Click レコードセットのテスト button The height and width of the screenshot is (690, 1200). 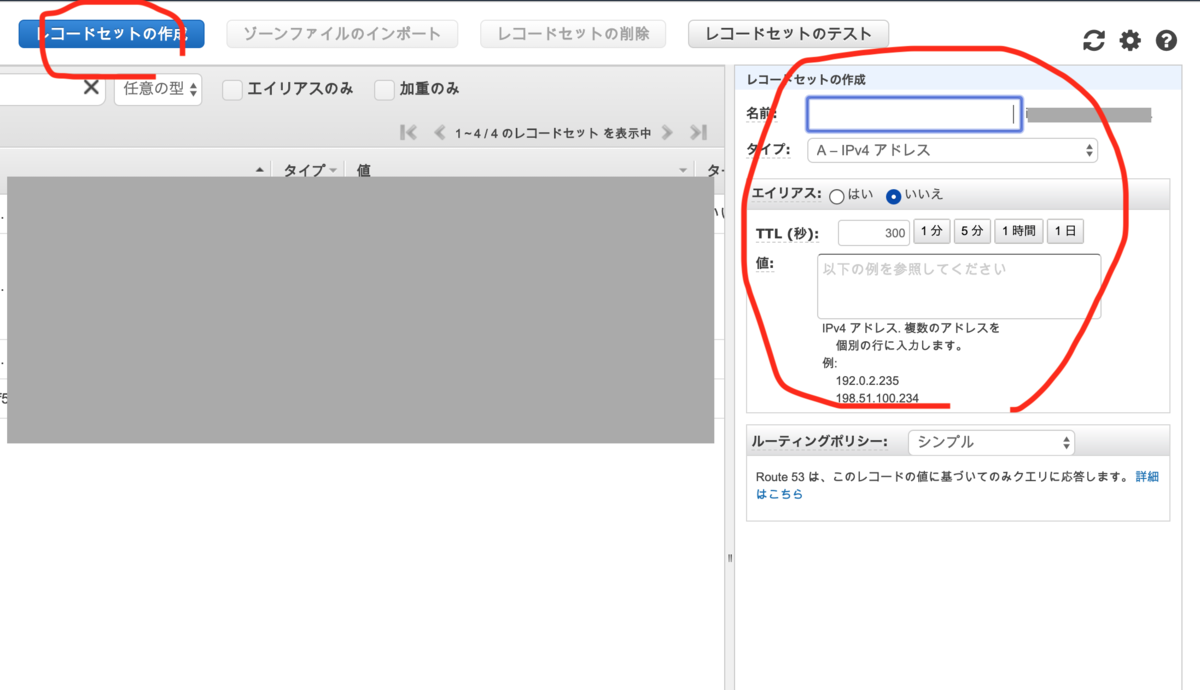[788, 34]
